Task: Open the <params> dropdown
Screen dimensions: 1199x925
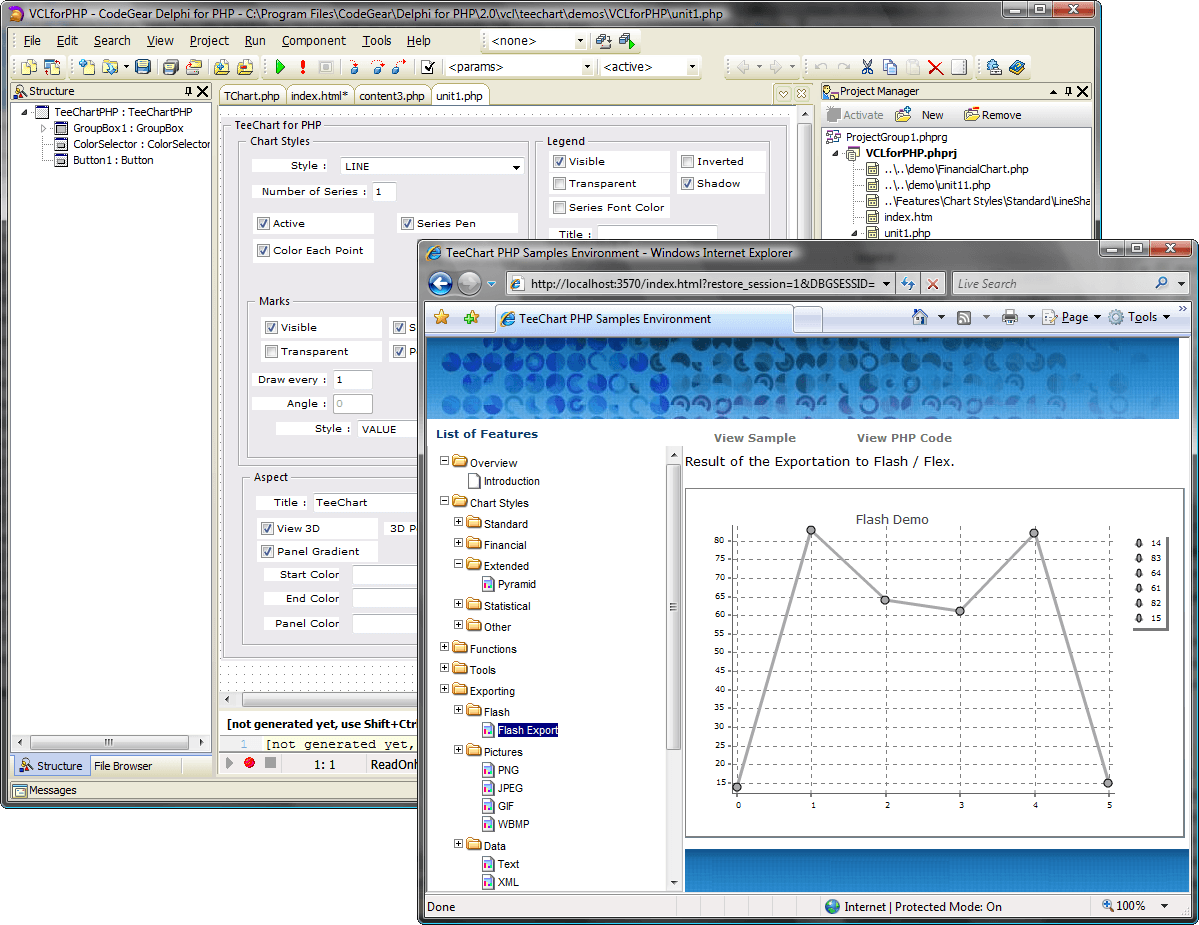Action: [587, 67]
